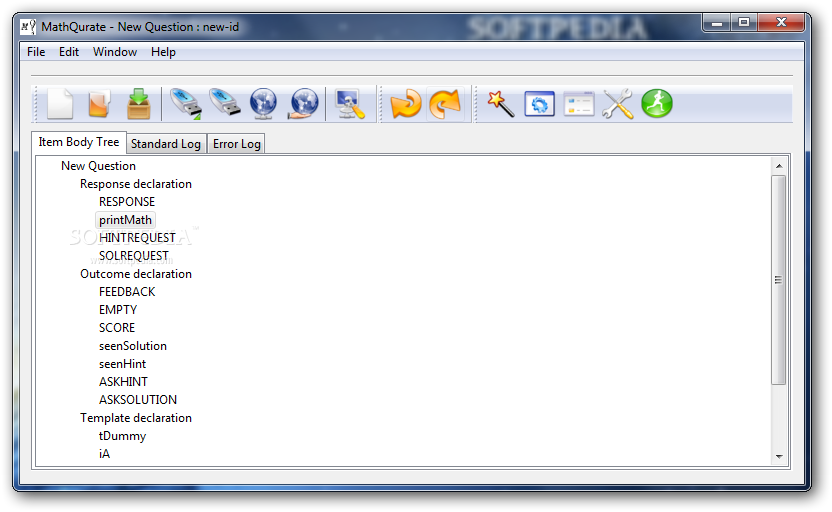Select the HINTREQUEST tree item
Image resolution: width=832 pixels, height=512 pixels.
tap(137, 238)
